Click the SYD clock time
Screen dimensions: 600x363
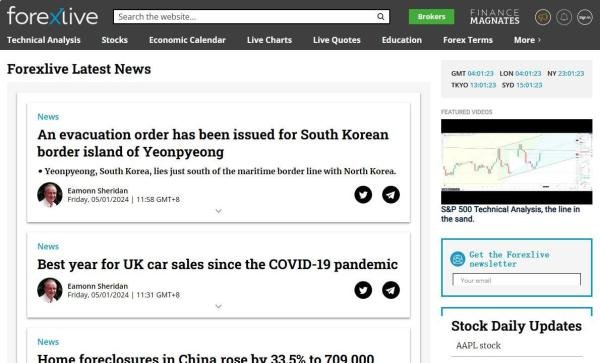click(529, 85)
